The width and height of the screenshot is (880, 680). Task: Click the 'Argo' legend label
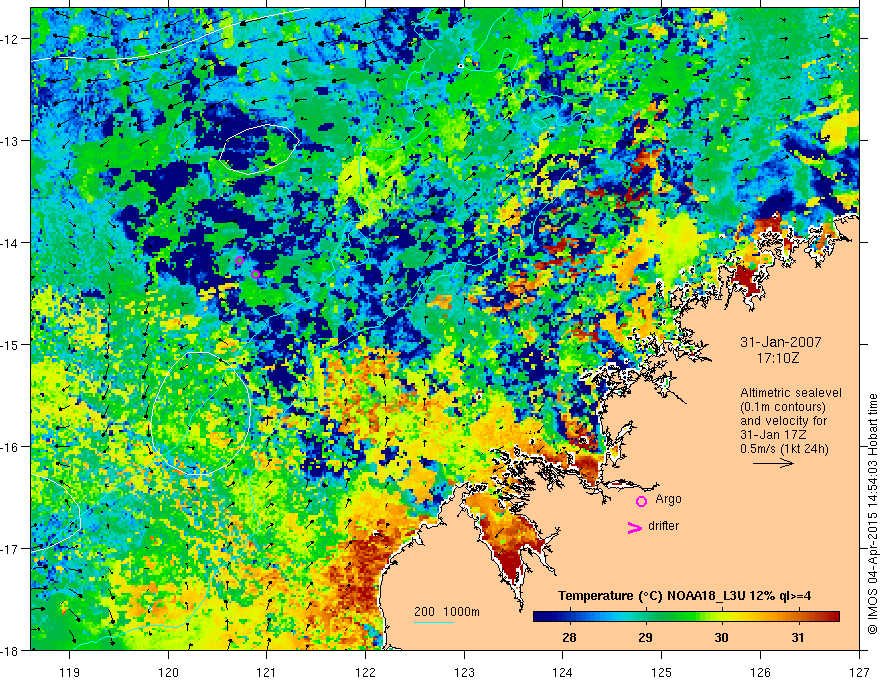coord(668,499)
